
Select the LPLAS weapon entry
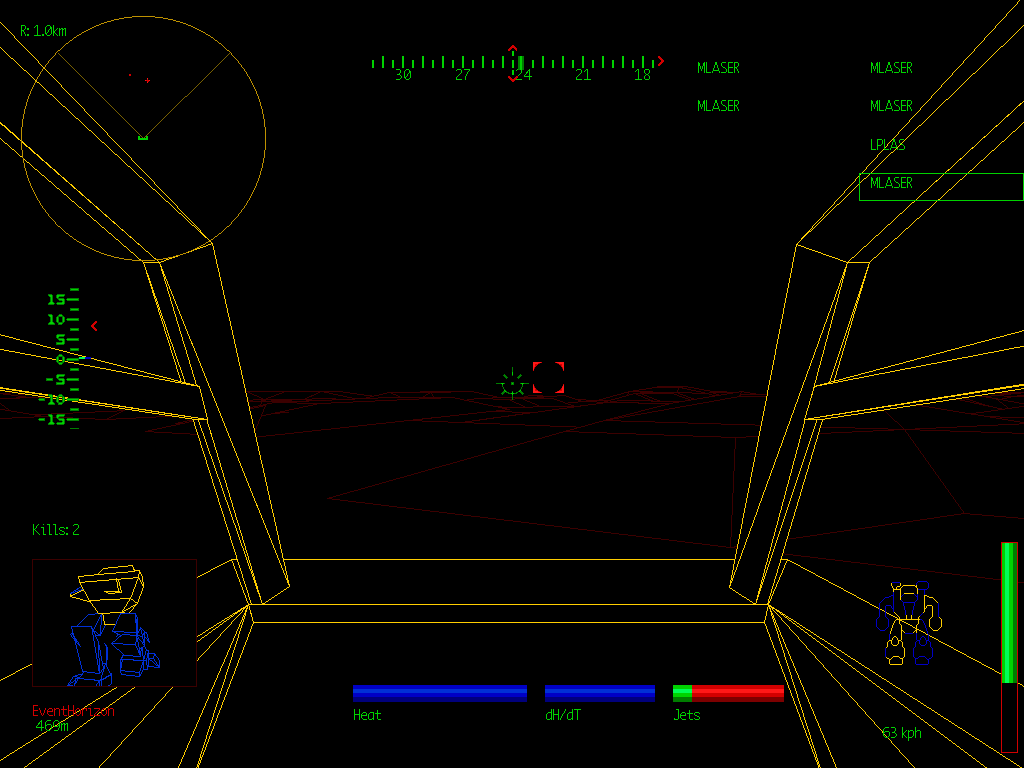click(x=888, y=145)
